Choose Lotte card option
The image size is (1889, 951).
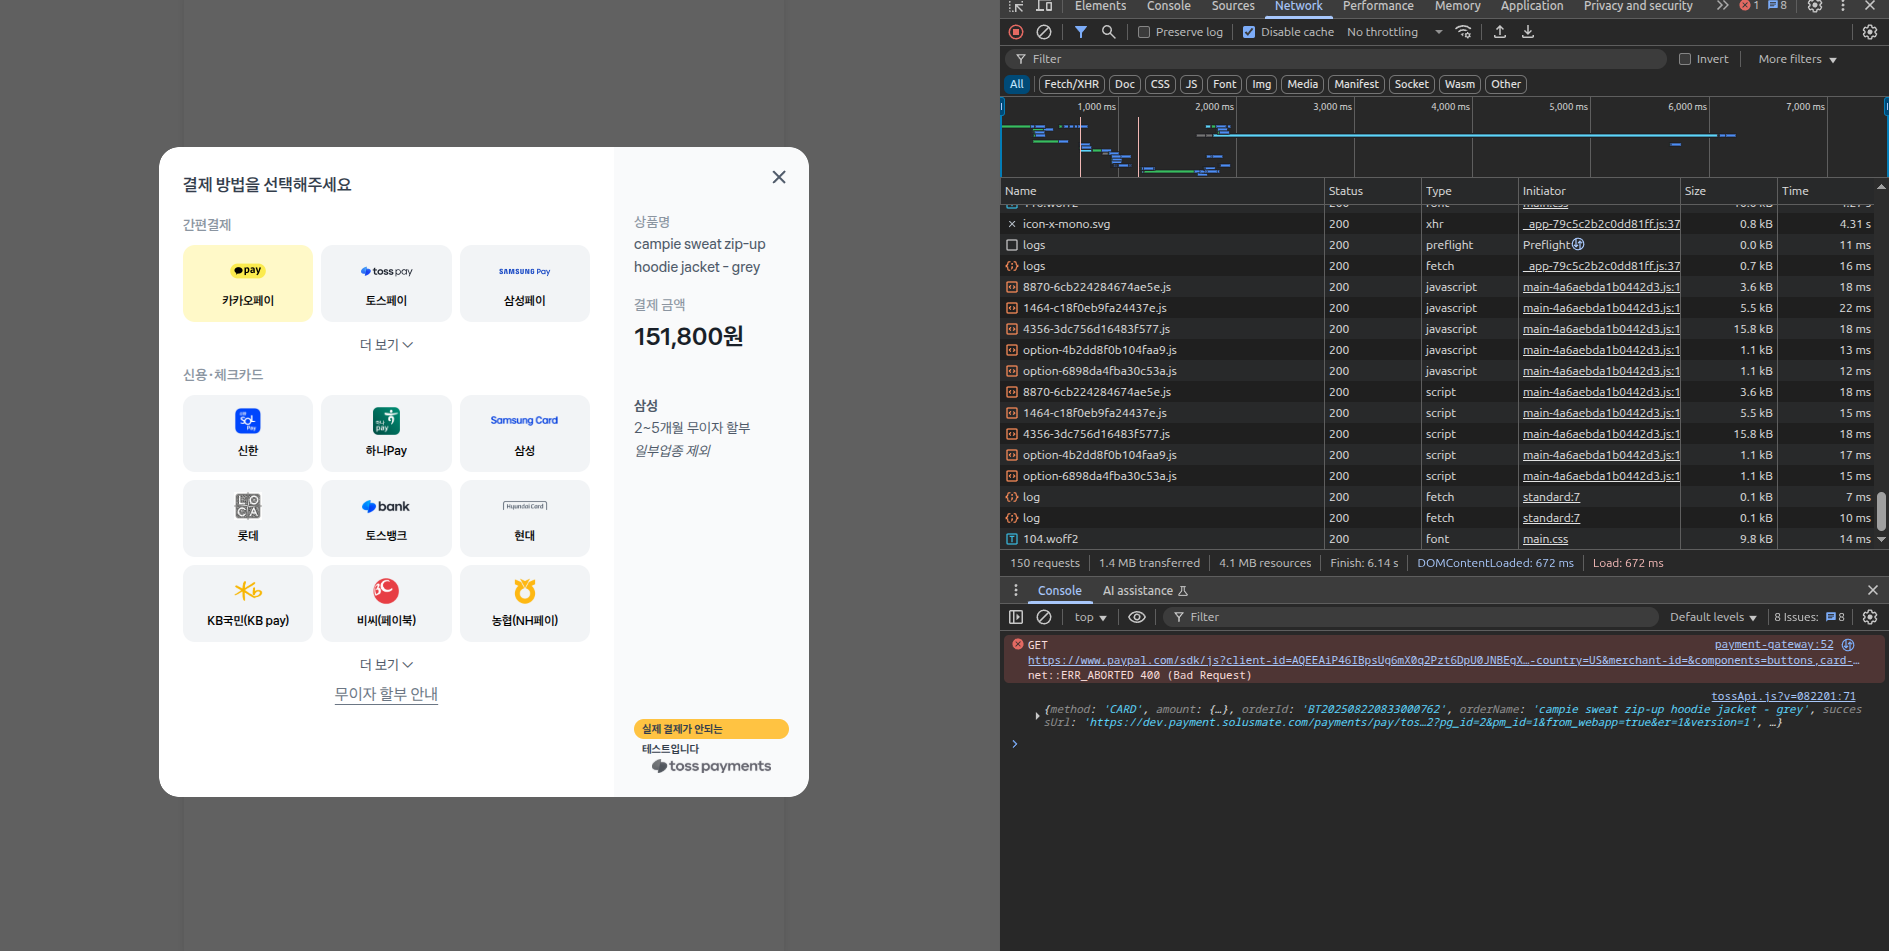pyautogui.click(x=248, y=518)
